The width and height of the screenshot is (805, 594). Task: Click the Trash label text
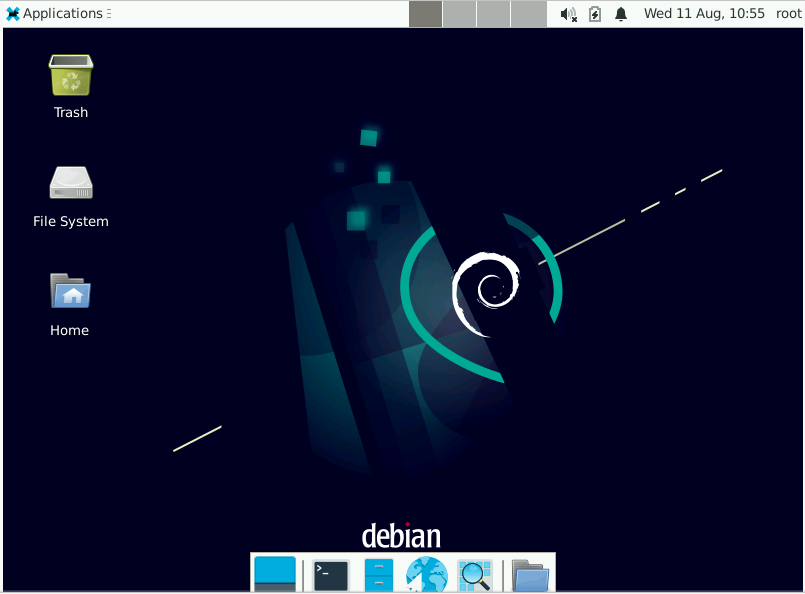click(71, 112)
